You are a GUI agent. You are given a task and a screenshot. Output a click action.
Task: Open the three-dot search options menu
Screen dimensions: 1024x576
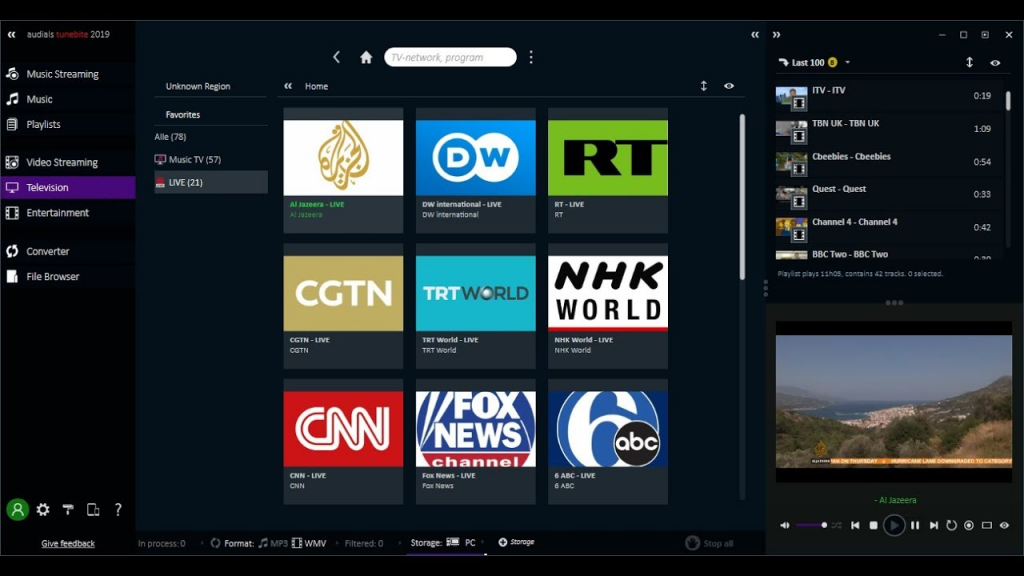[x=531, y=57]
